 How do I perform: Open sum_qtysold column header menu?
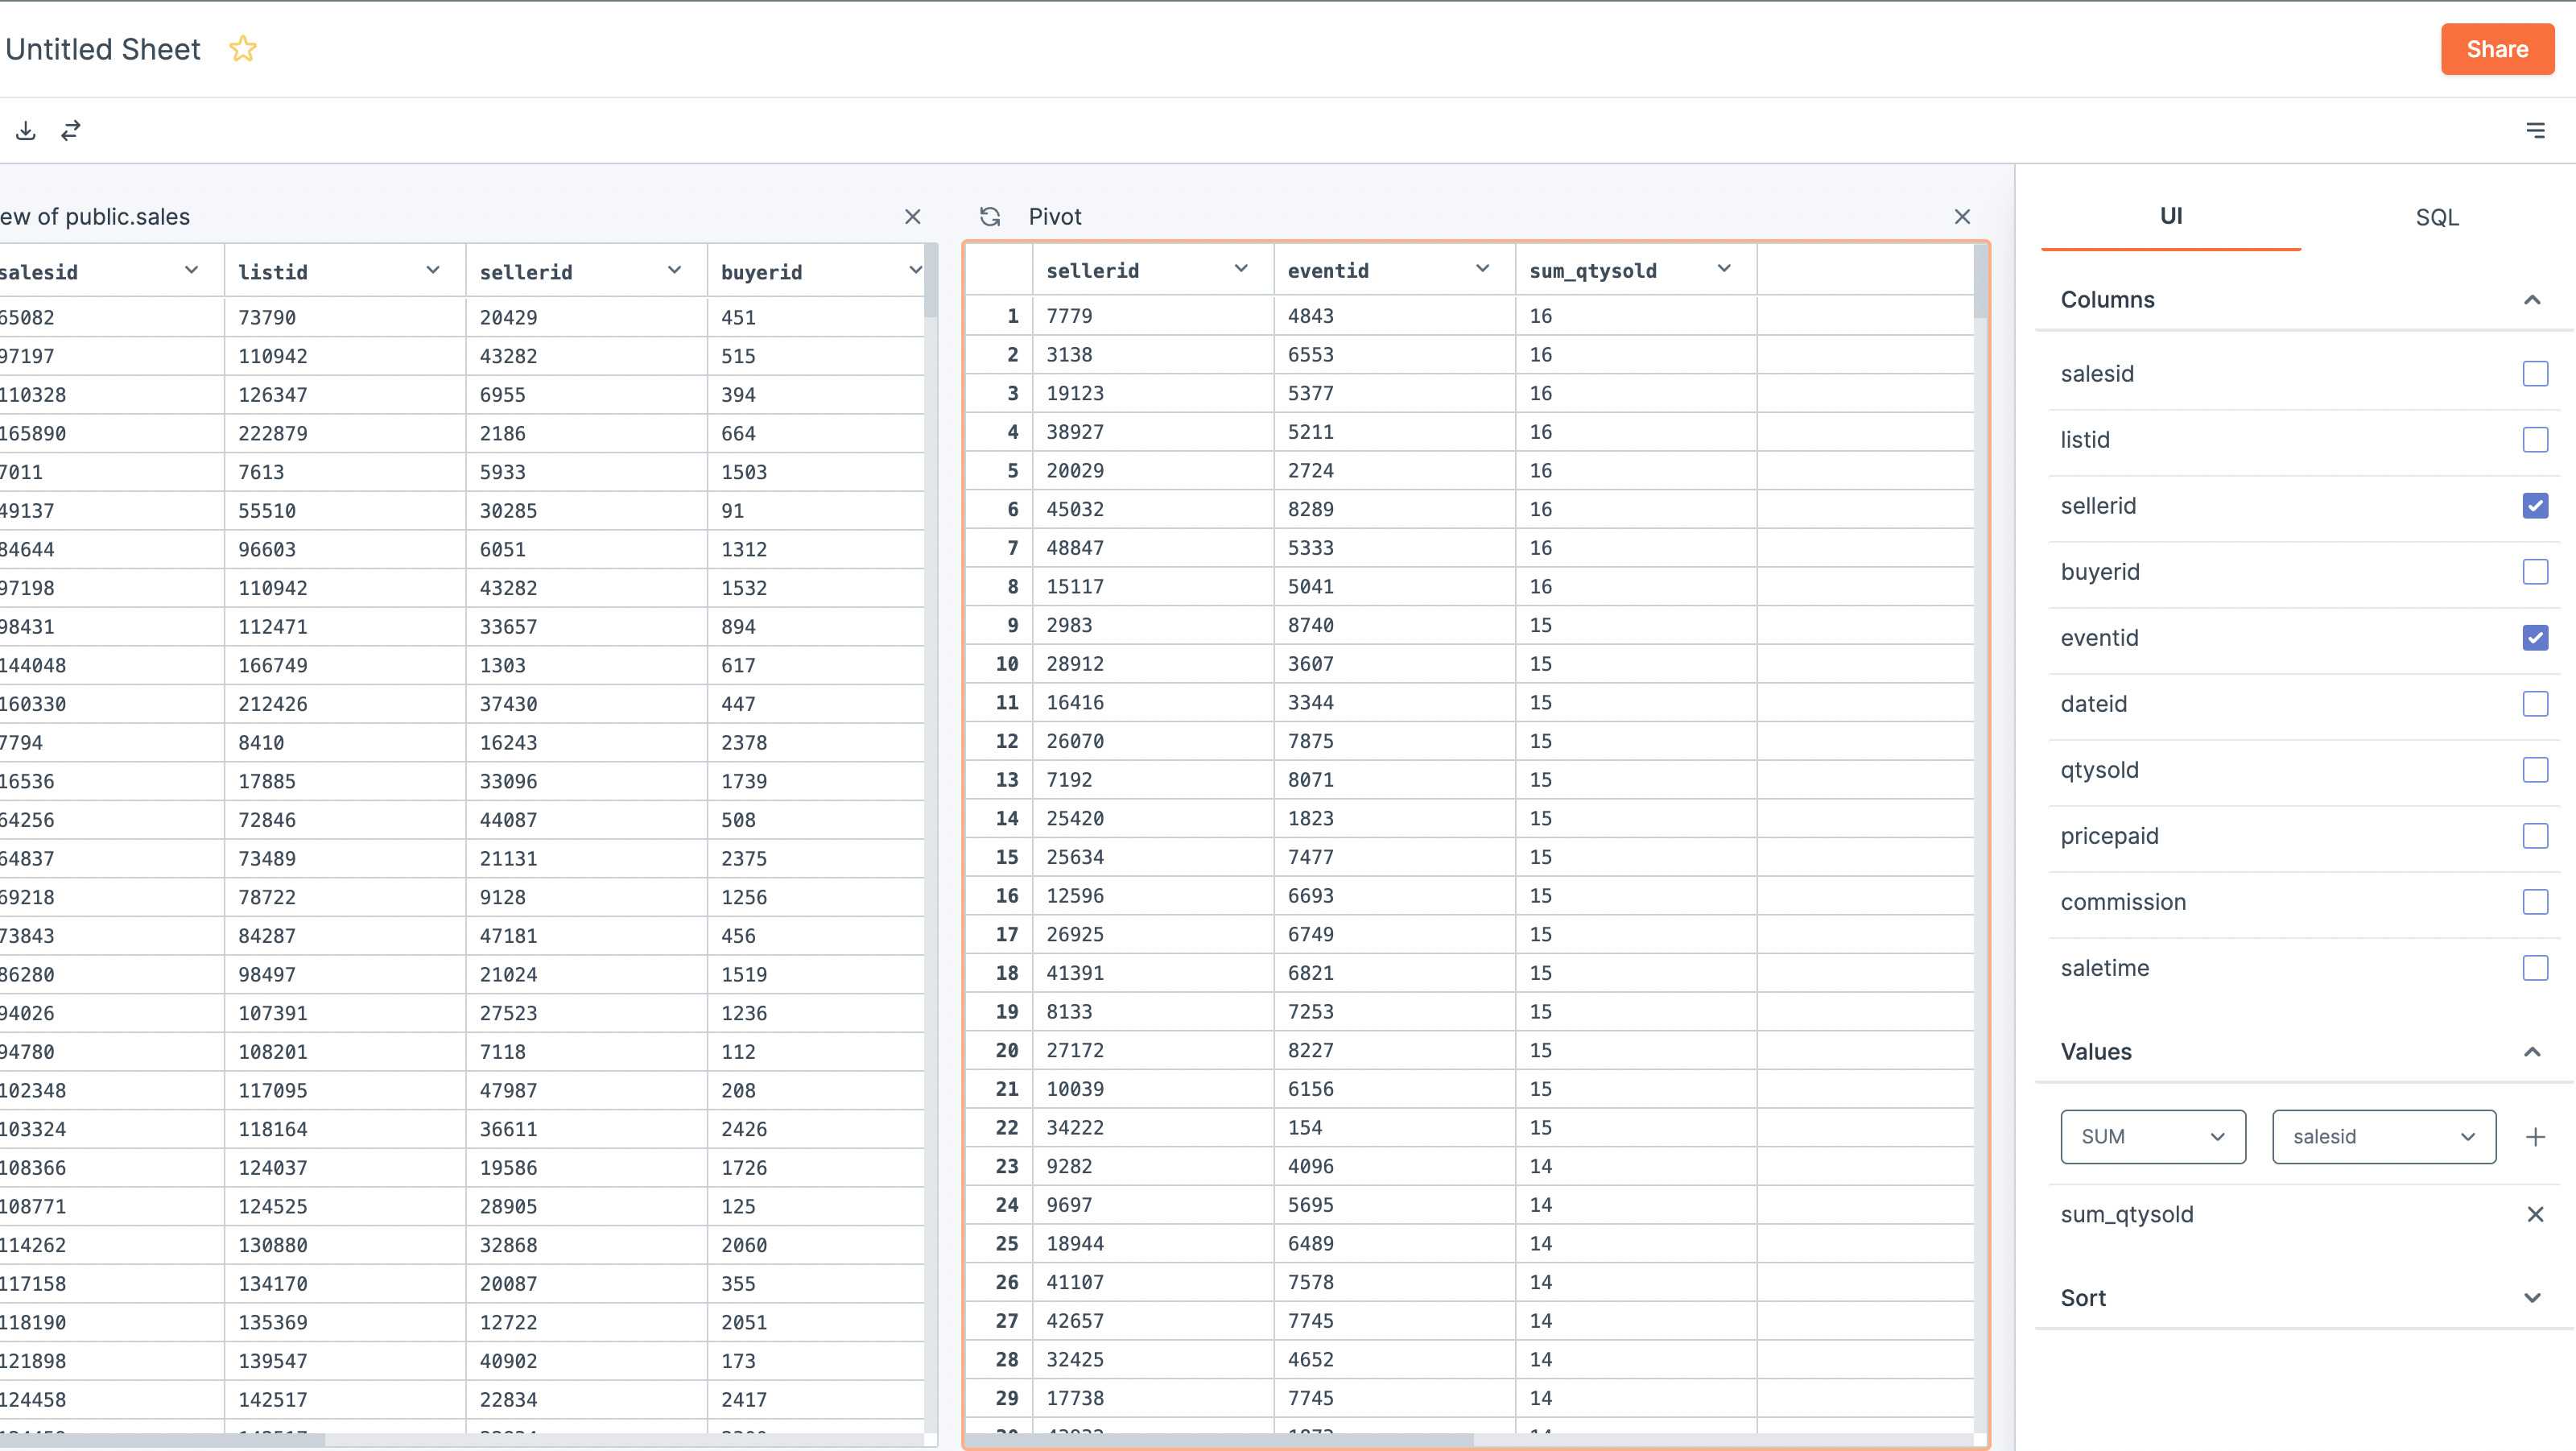(1724, 269)
